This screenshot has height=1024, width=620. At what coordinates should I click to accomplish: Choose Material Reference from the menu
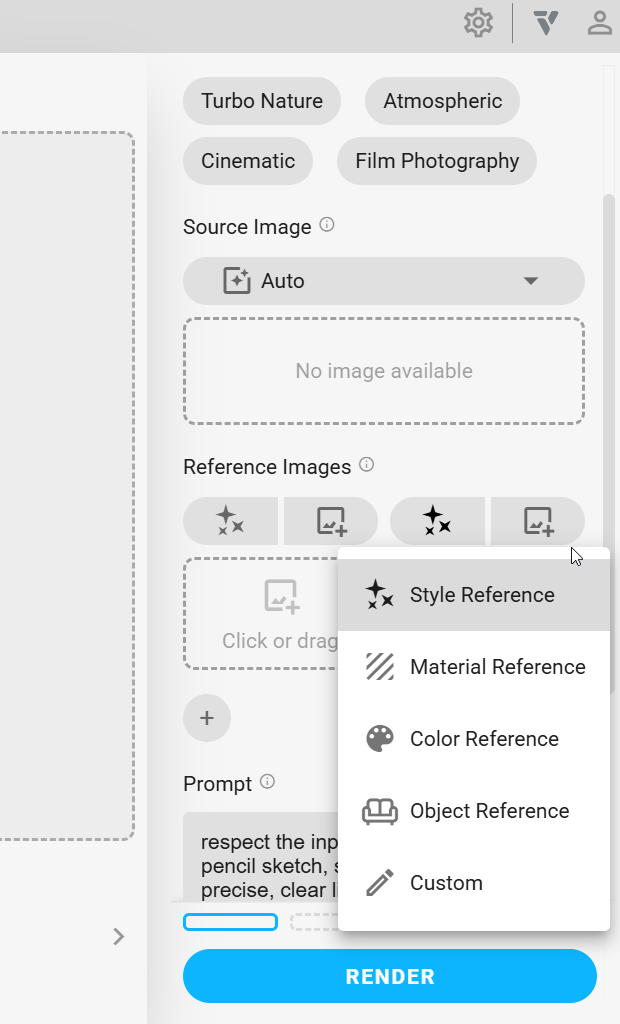click(x=474, y=667)
